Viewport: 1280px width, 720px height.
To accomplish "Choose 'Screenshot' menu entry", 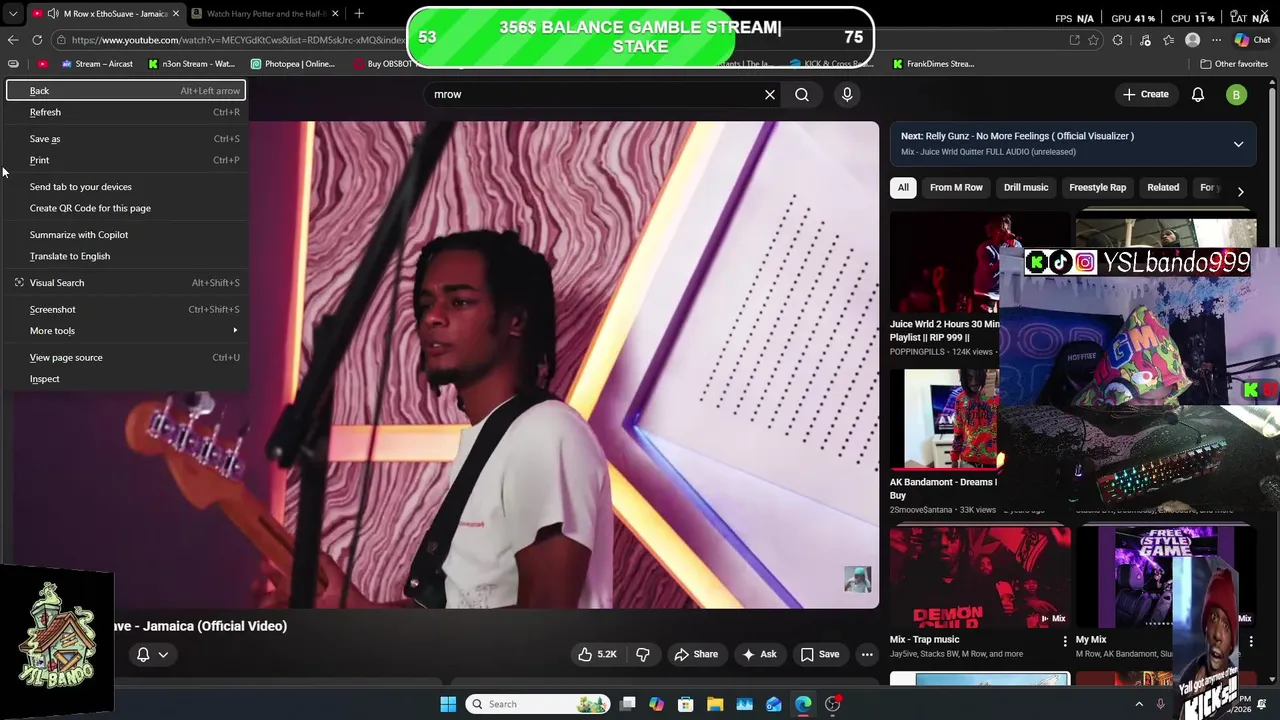I will point(125,309).
